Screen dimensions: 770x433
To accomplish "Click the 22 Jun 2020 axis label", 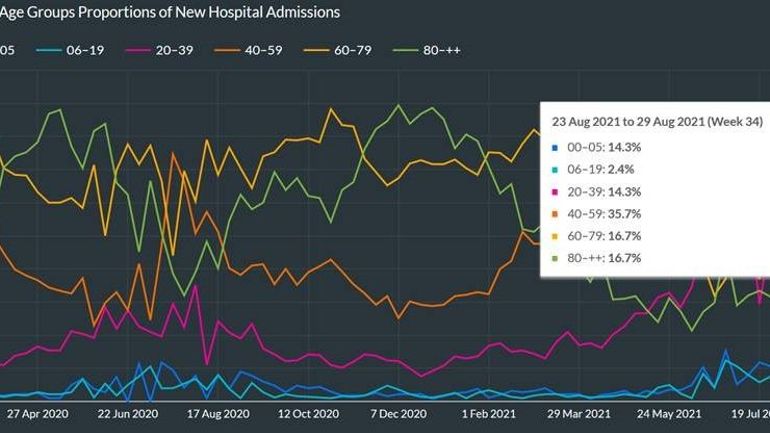I will tap(128, 414).
